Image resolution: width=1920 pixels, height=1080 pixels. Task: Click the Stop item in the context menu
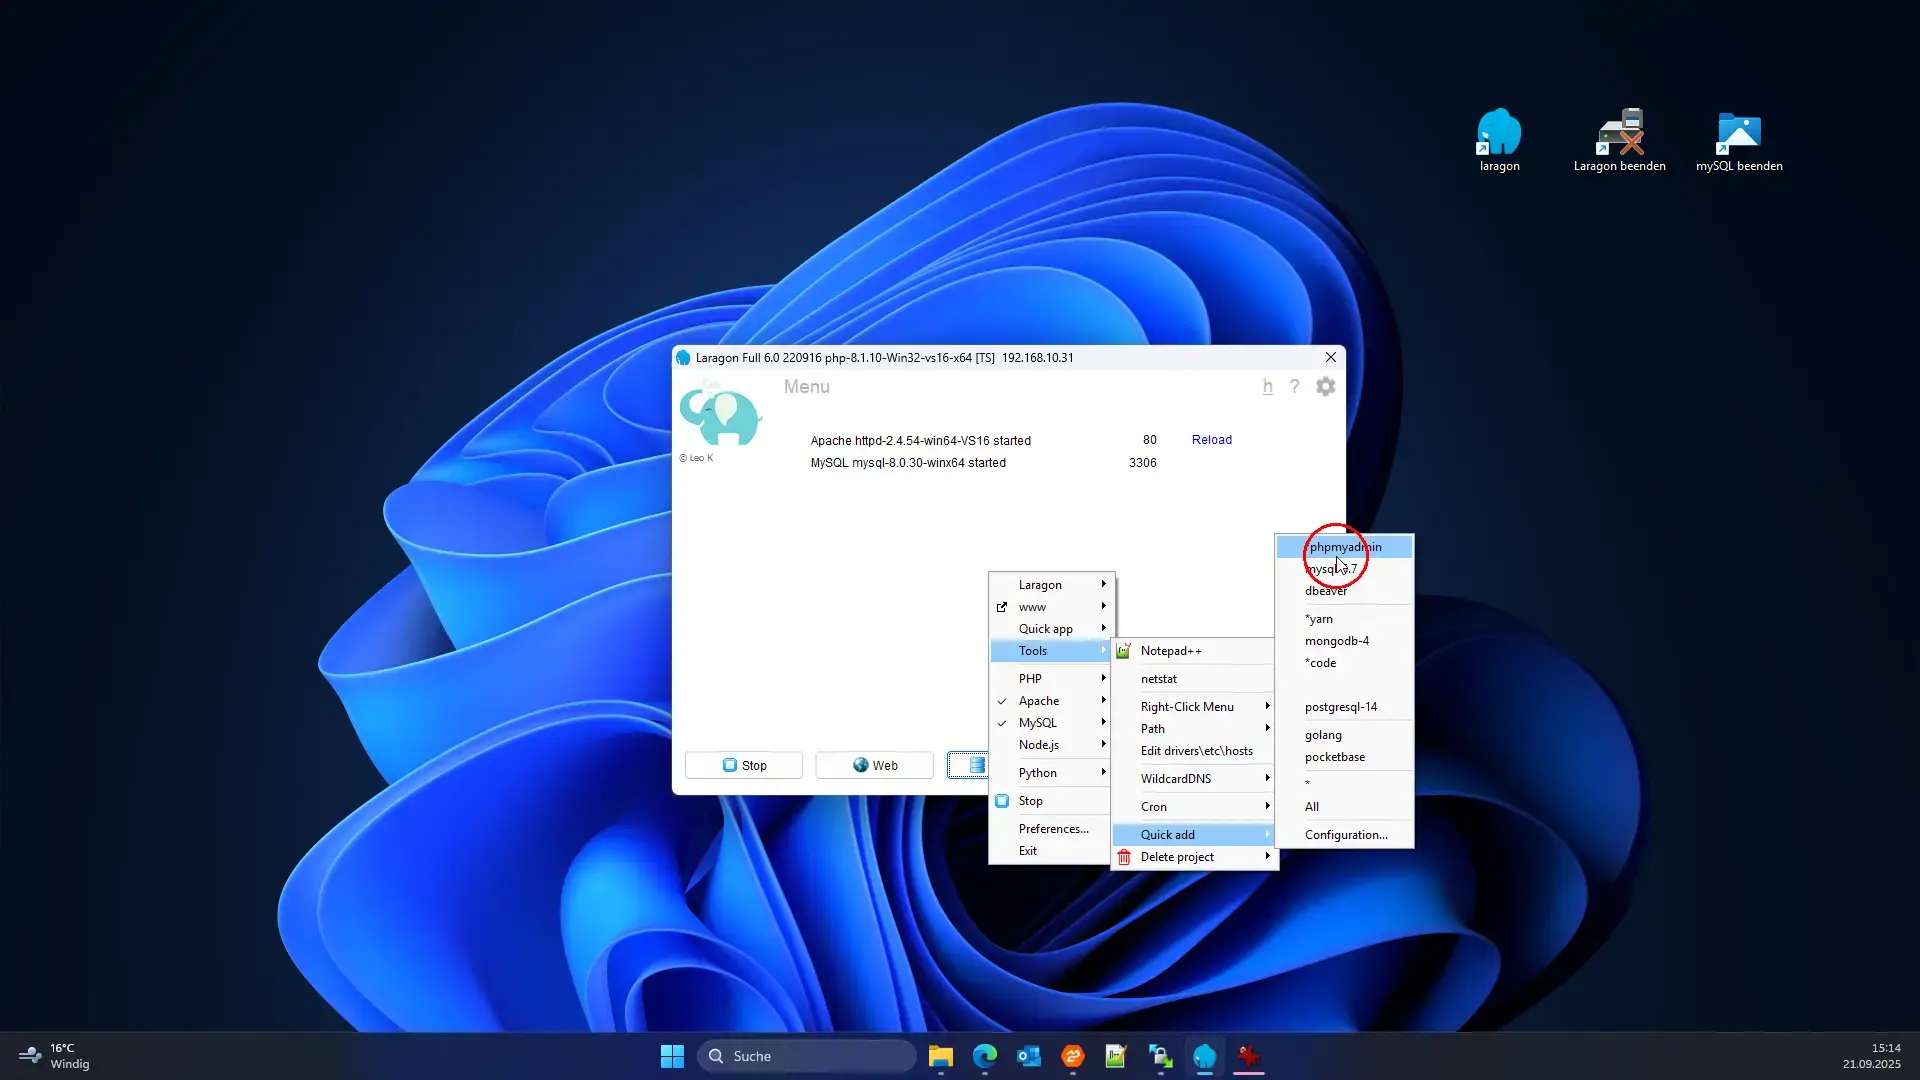(1030, 801)
